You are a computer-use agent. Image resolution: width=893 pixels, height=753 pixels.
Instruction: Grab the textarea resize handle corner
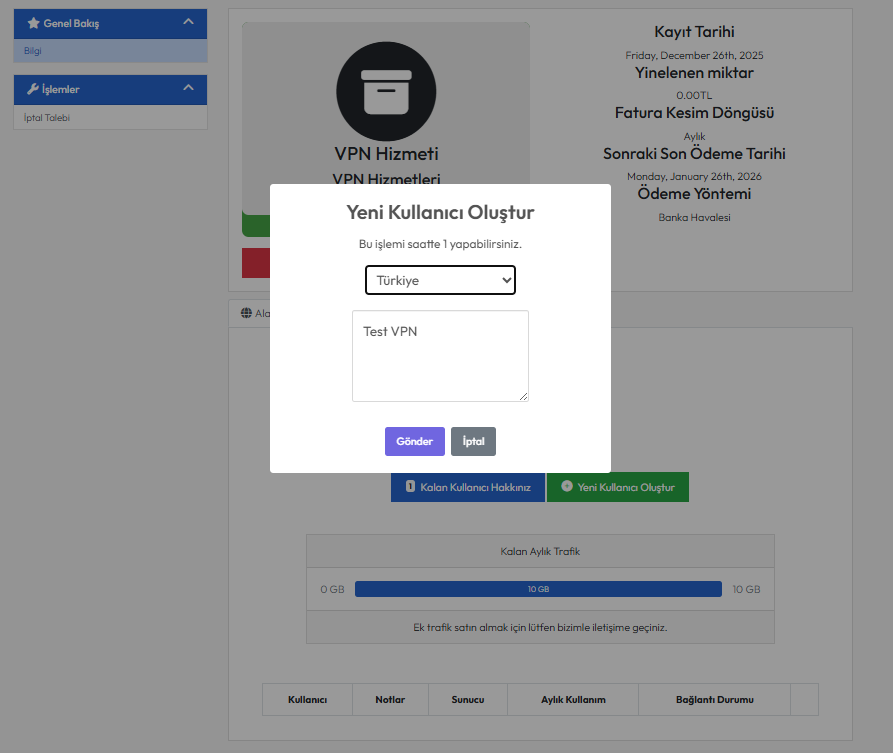point(523,396)
